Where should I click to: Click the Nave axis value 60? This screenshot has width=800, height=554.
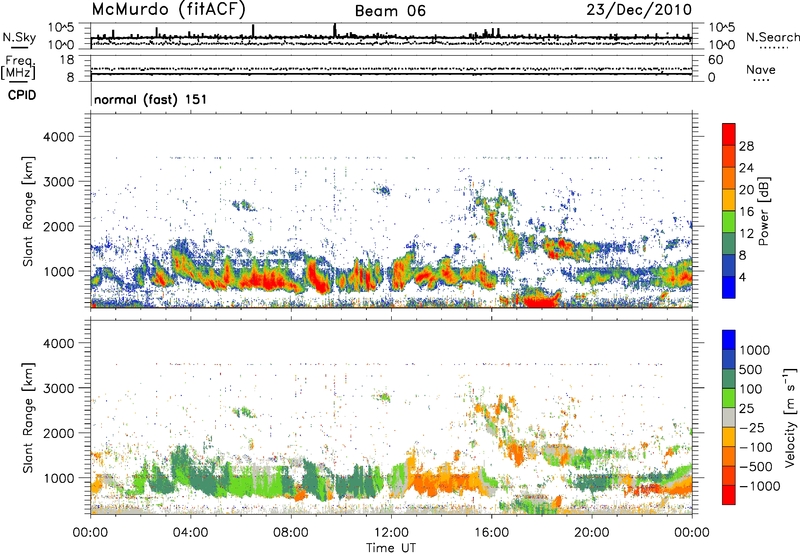tap(715, 60)
